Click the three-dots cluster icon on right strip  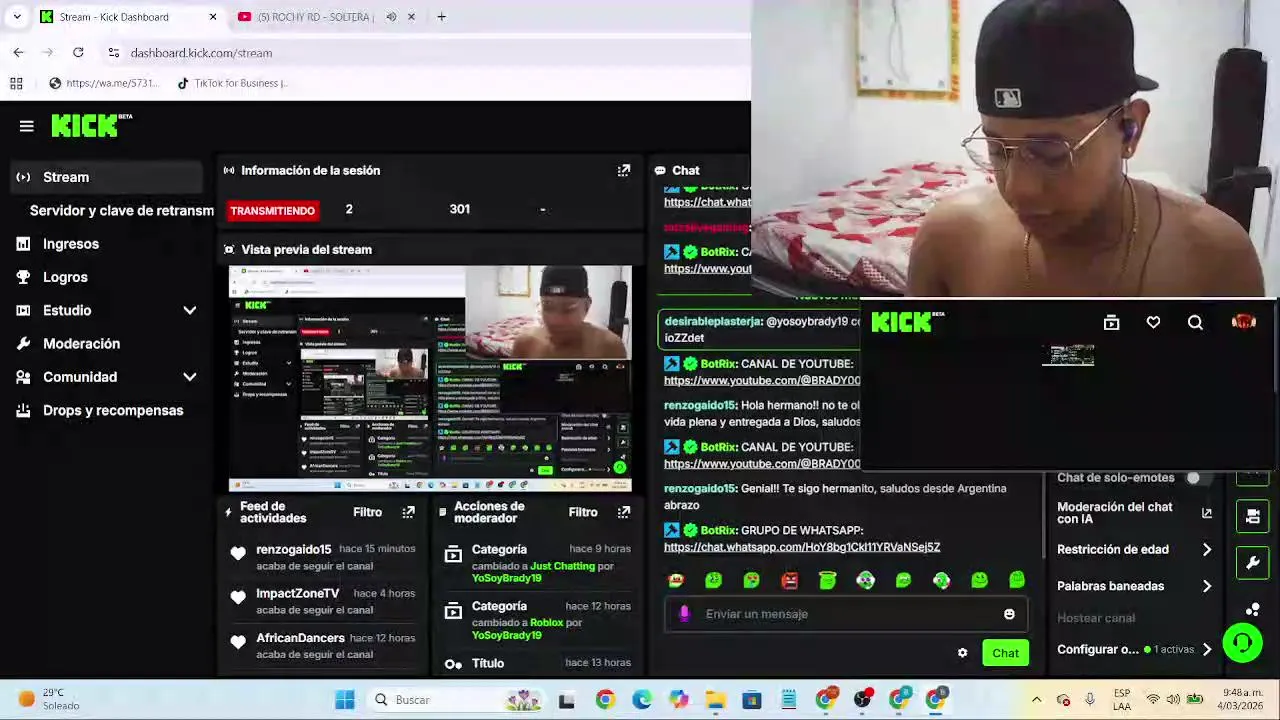(x=1253, y=609)
